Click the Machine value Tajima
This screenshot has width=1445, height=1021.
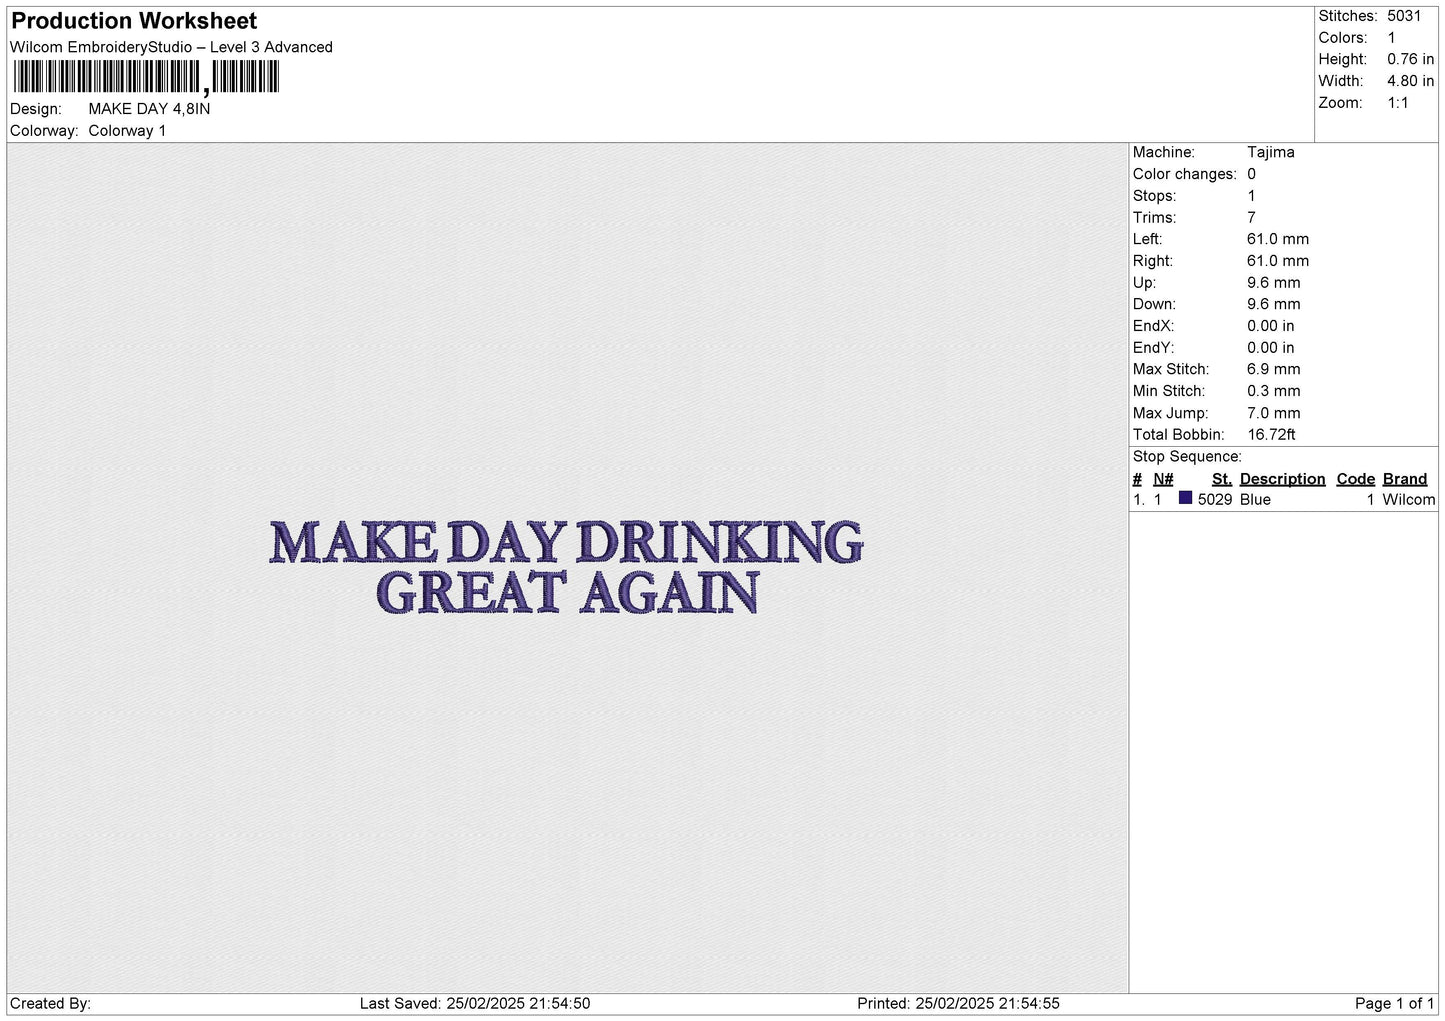coord(1270,152)
